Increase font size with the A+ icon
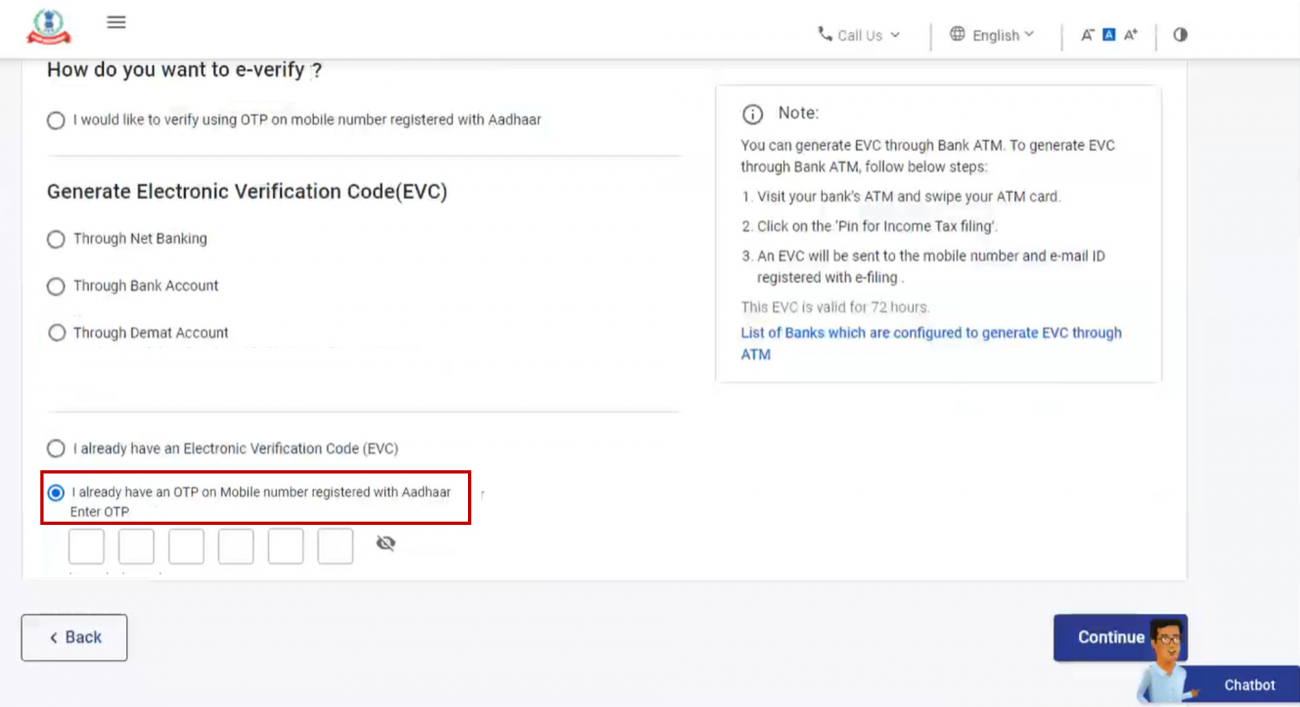 pyautogui.click(x=1130, y=33)
